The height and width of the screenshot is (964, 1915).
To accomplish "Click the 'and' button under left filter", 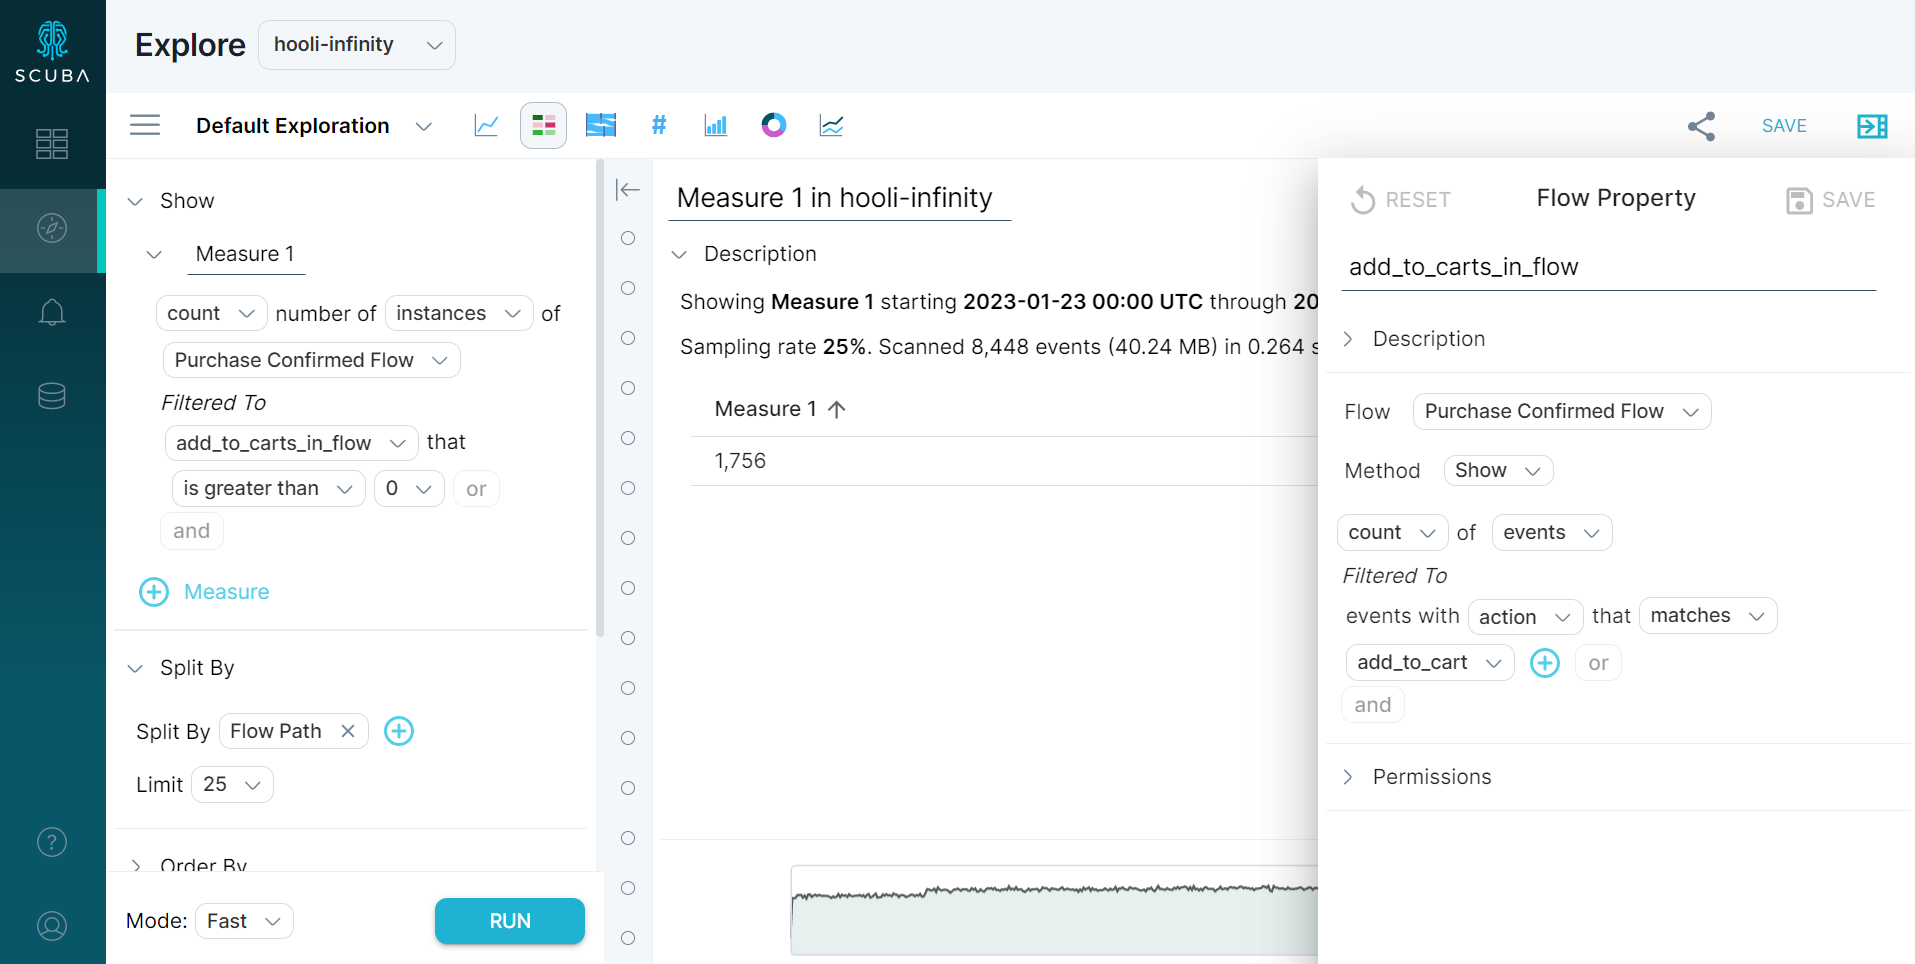I will [192, 531].
